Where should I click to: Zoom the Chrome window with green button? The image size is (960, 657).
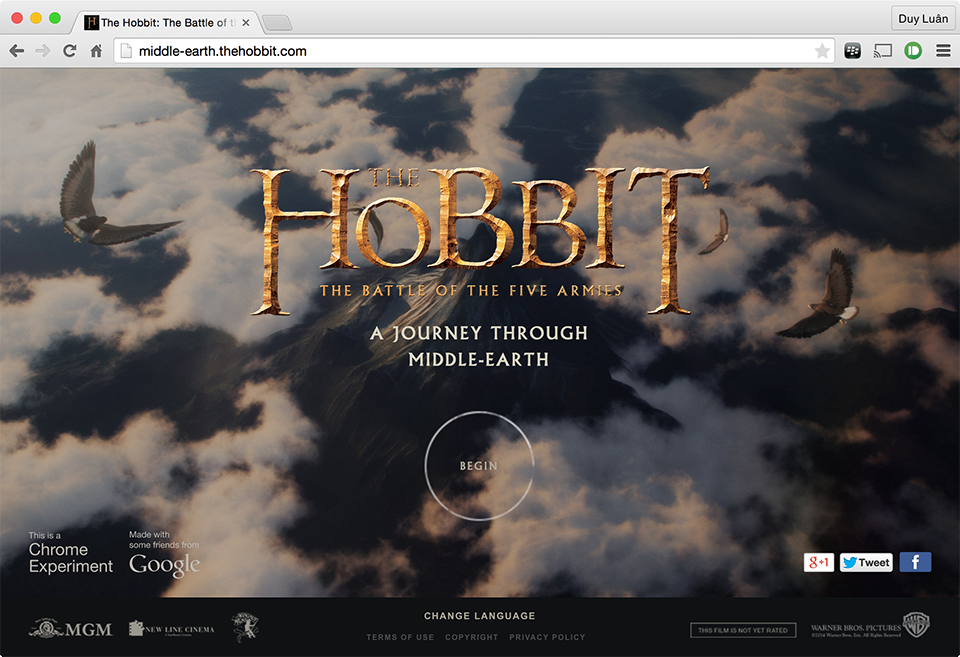(55, 18)
